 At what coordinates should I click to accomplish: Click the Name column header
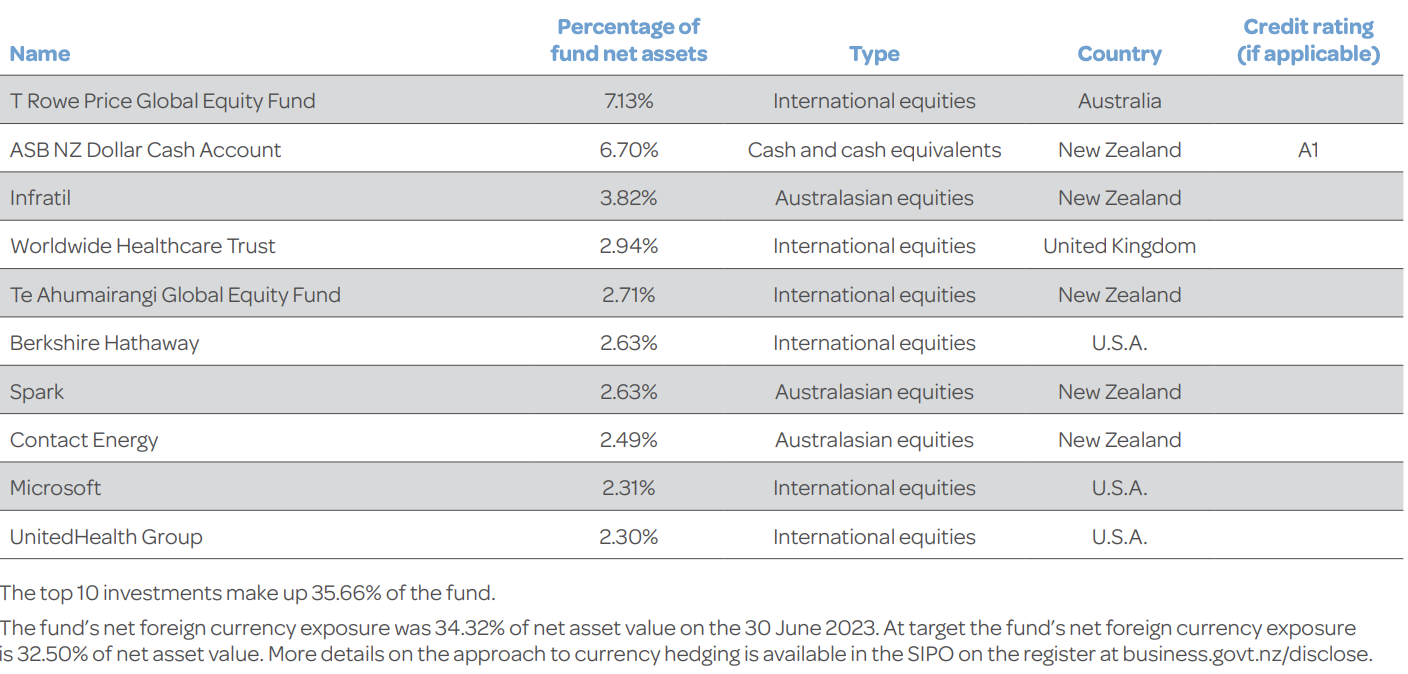40,54
